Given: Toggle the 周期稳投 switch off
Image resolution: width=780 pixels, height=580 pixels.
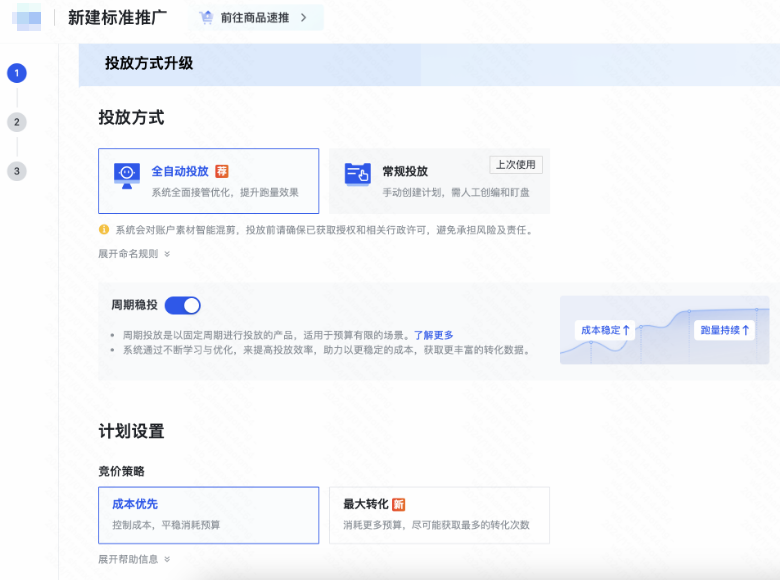Looking at the screenshot, I should pos(183,305).
